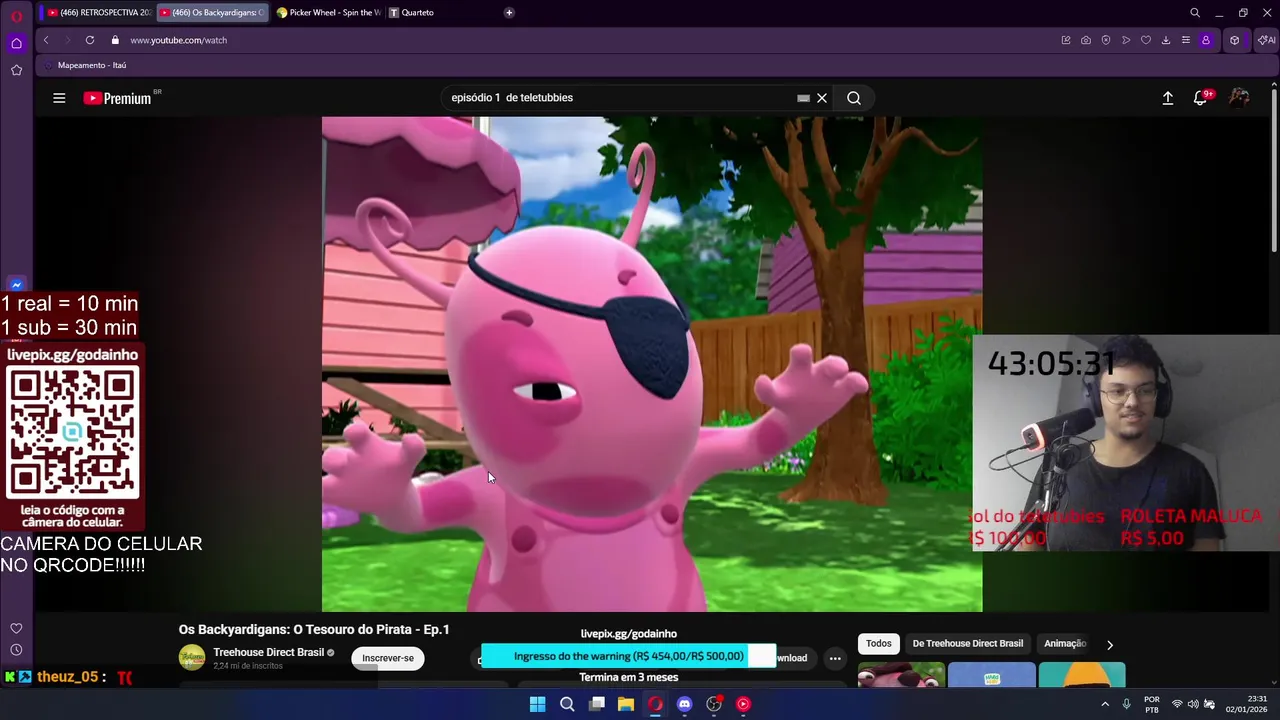Open clock and date 23:31
Viewport: 1280px width, 720px height.
(x=1246, y=704)
